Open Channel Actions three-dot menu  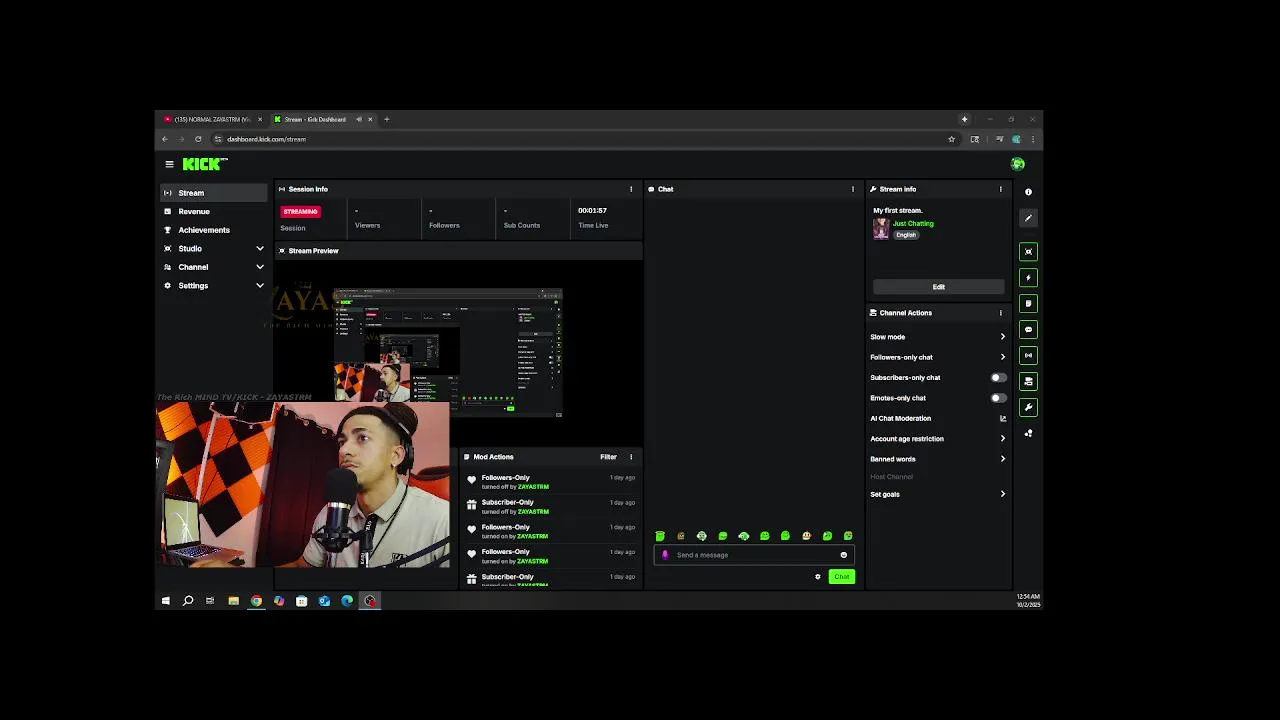pyautogui.click(x=1001, y=313)
